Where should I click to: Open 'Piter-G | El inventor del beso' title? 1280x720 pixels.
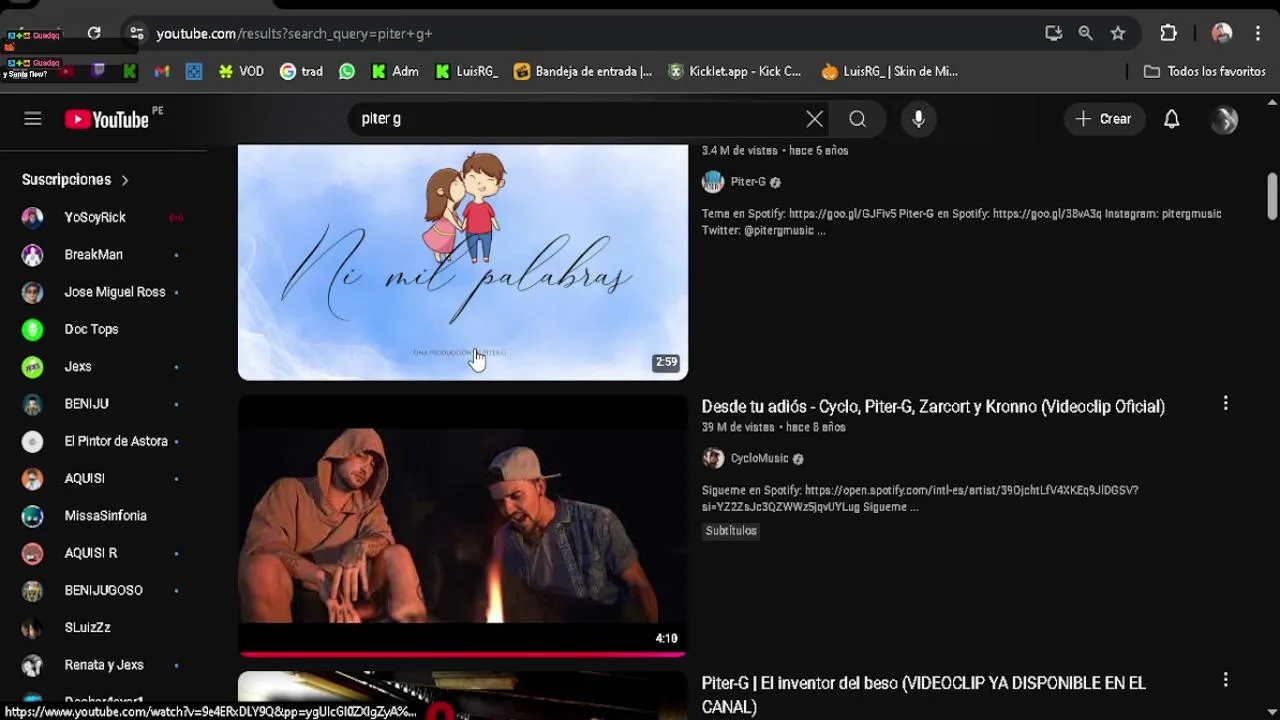click(924, 695)
